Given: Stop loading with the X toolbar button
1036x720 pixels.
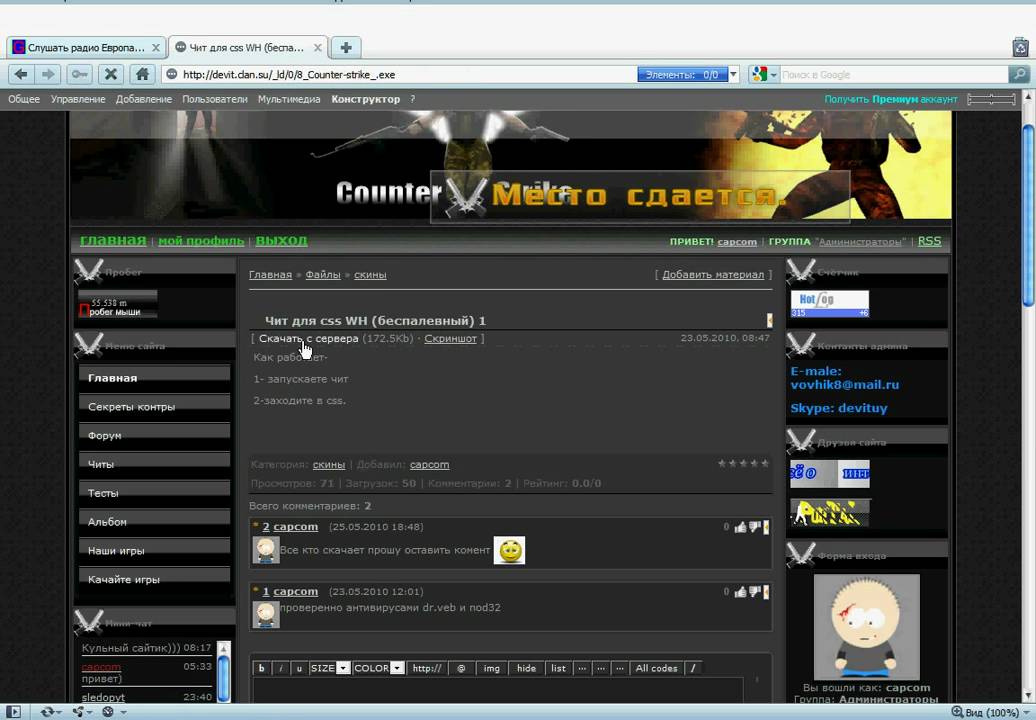Looking at the screenshot, I should [x=111, y=74].
